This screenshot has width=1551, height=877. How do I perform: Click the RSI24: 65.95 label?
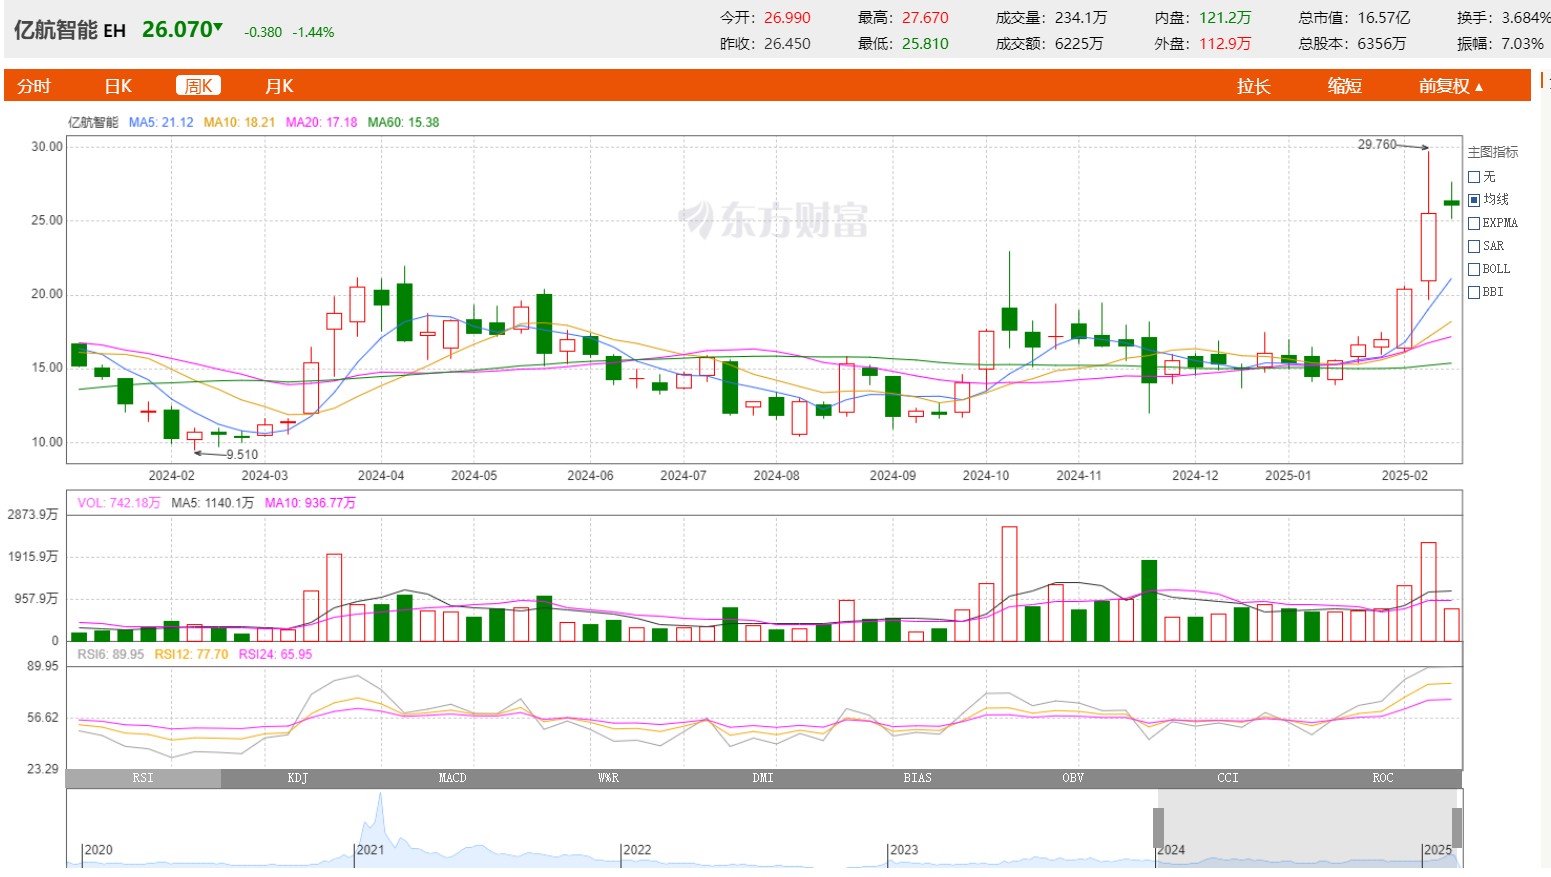pyautogui.click(x=276, y=654)
